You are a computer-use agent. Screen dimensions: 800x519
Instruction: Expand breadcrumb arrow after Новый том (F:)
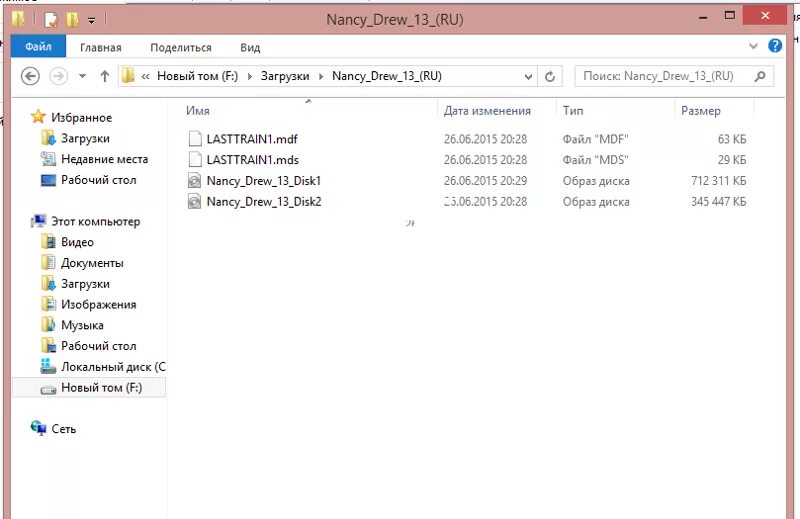click(x=249, y=77)
